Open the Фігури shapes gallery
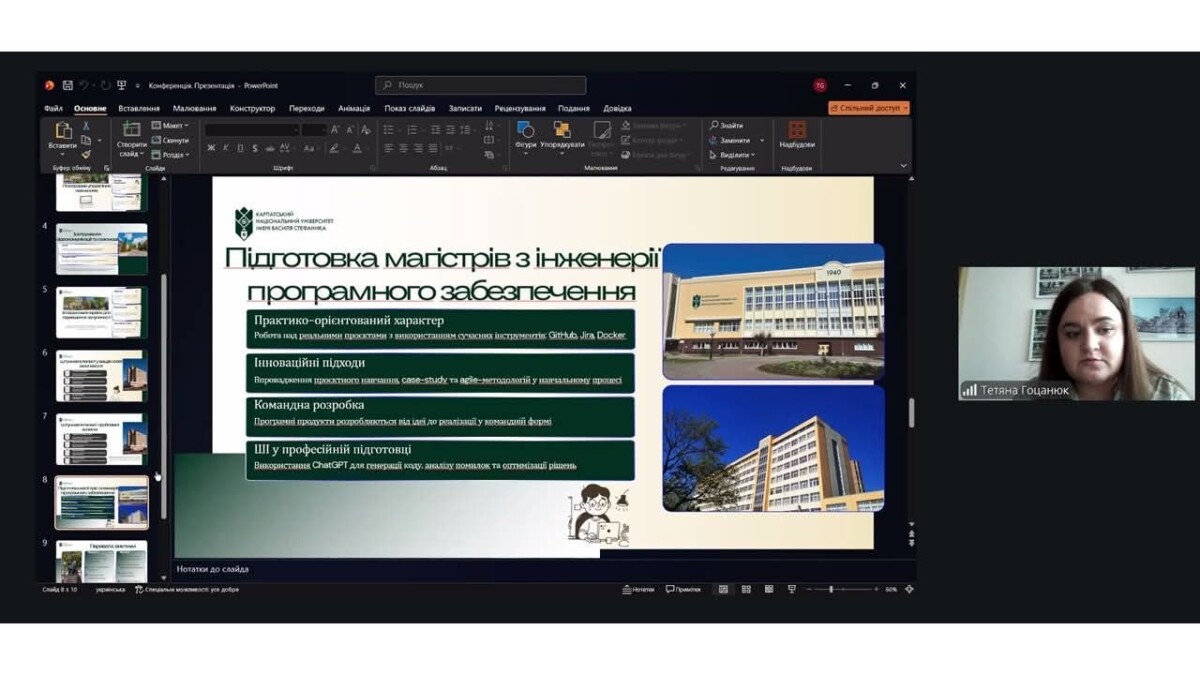Screen dimensions: 1200x675 click(526, 135)
